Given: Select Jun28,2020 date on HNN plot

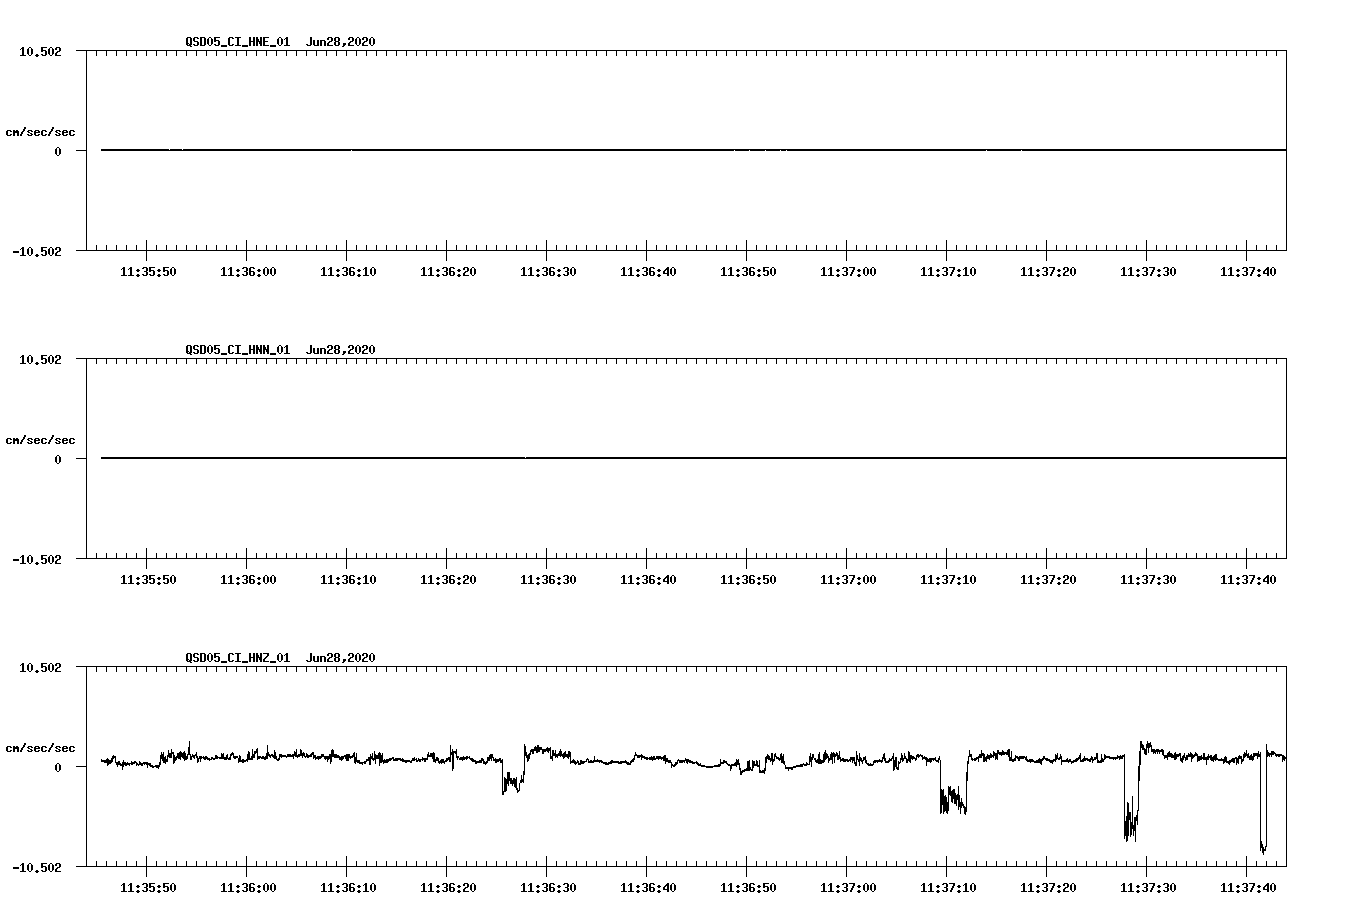Looking at the screenshot, I should pos(341,350).
